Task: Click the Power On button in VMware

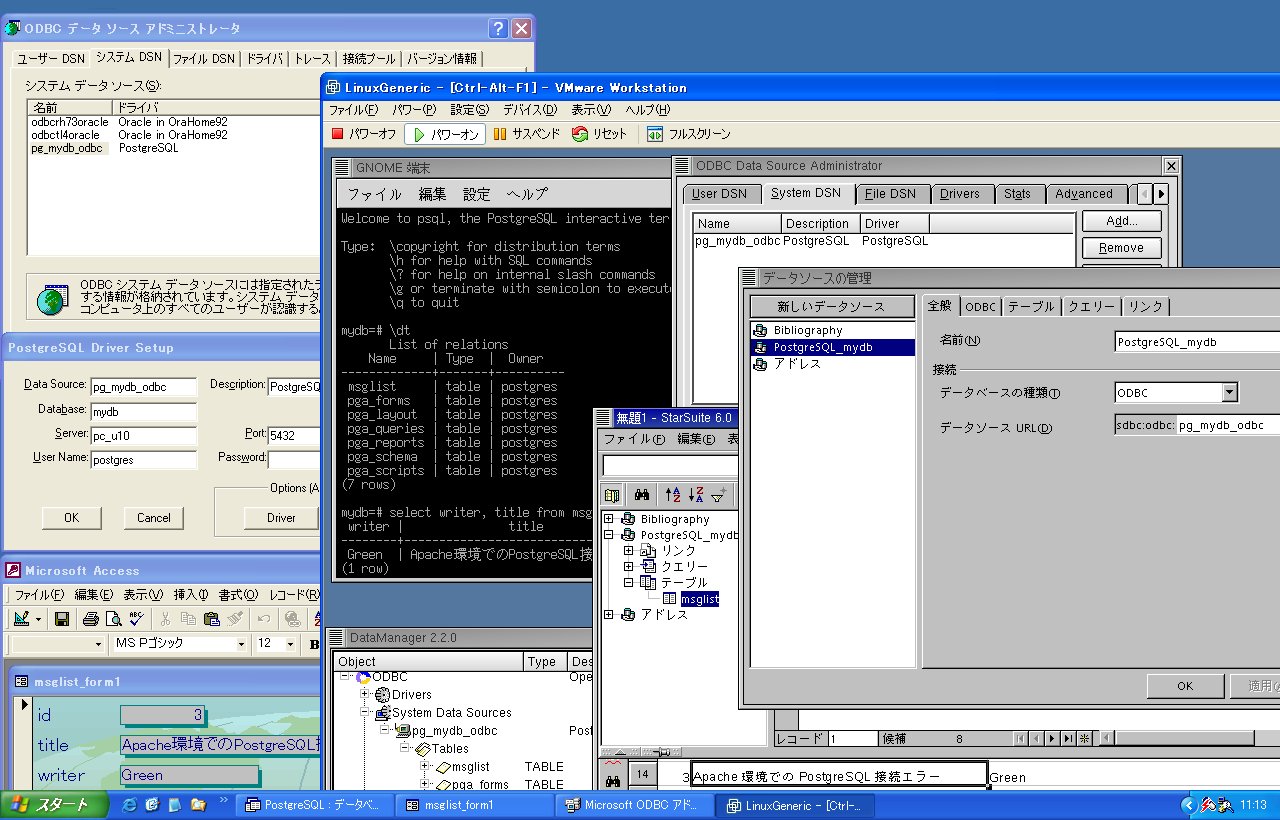Action: coord(445,134)
